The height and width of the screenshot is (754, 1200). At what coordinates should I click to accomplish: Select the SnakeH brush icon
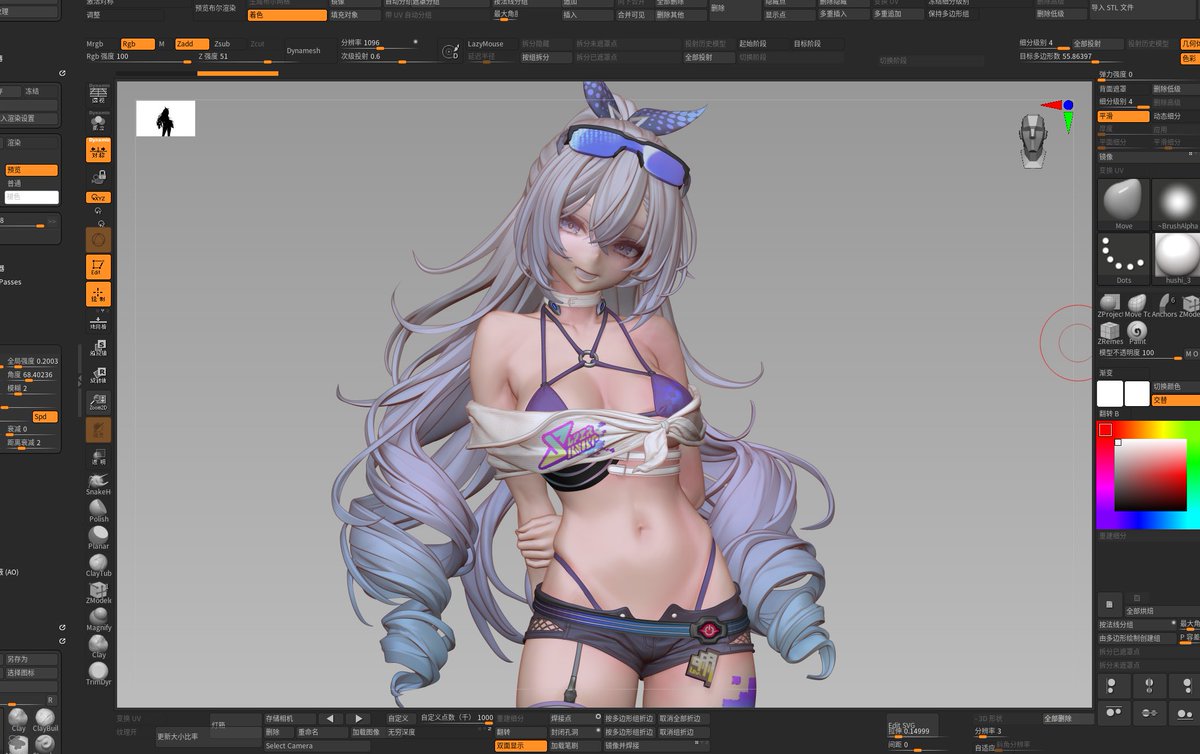(99, 484)
